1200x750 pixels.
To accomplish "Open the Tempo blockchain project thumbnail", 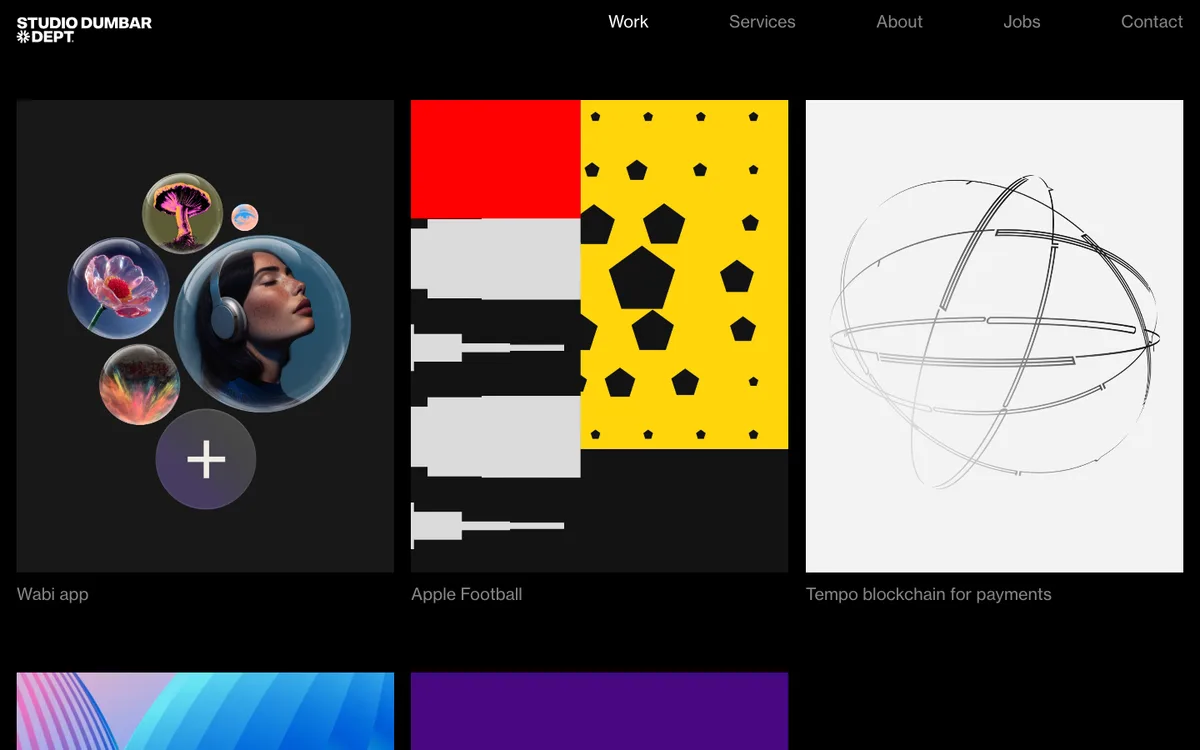I will pyautogui.click(x=994, y=336).
